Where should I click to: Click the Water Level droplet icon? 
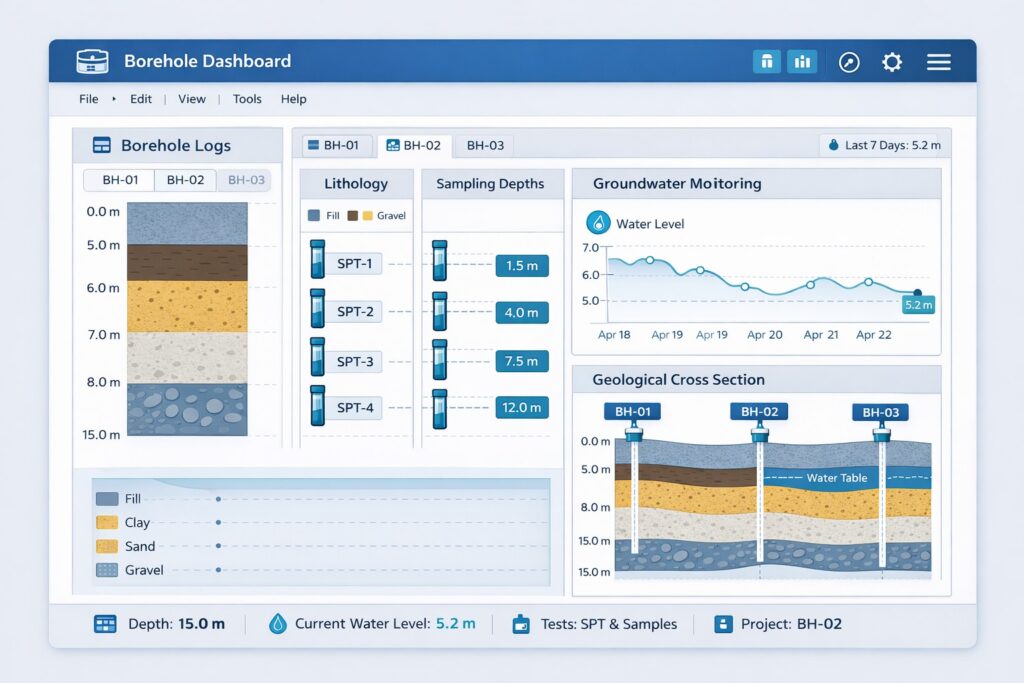598,223
